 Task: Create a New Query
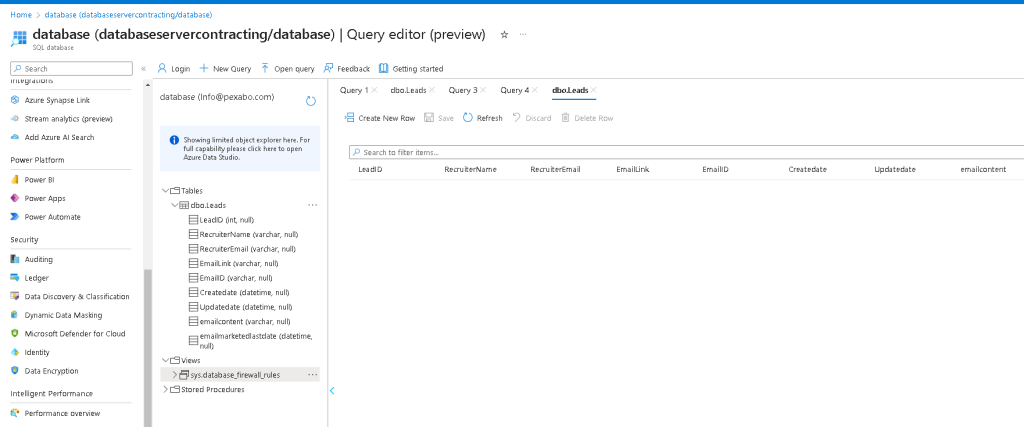click(225, 69)
